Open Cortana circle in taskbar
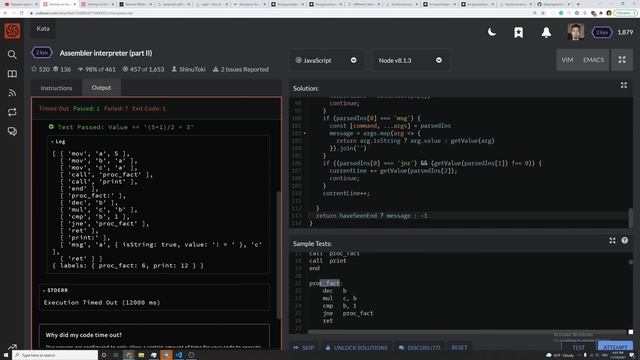 click(104, 355)
